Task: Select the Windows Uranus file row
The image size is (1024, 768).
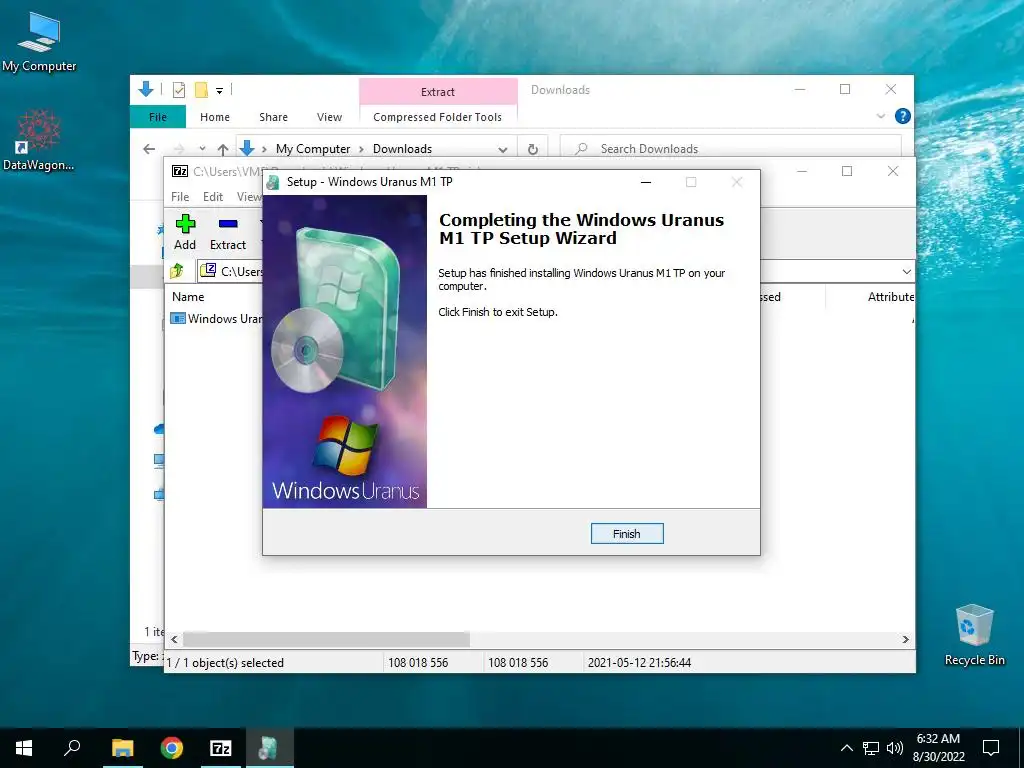Action: (x=216, y=319)
